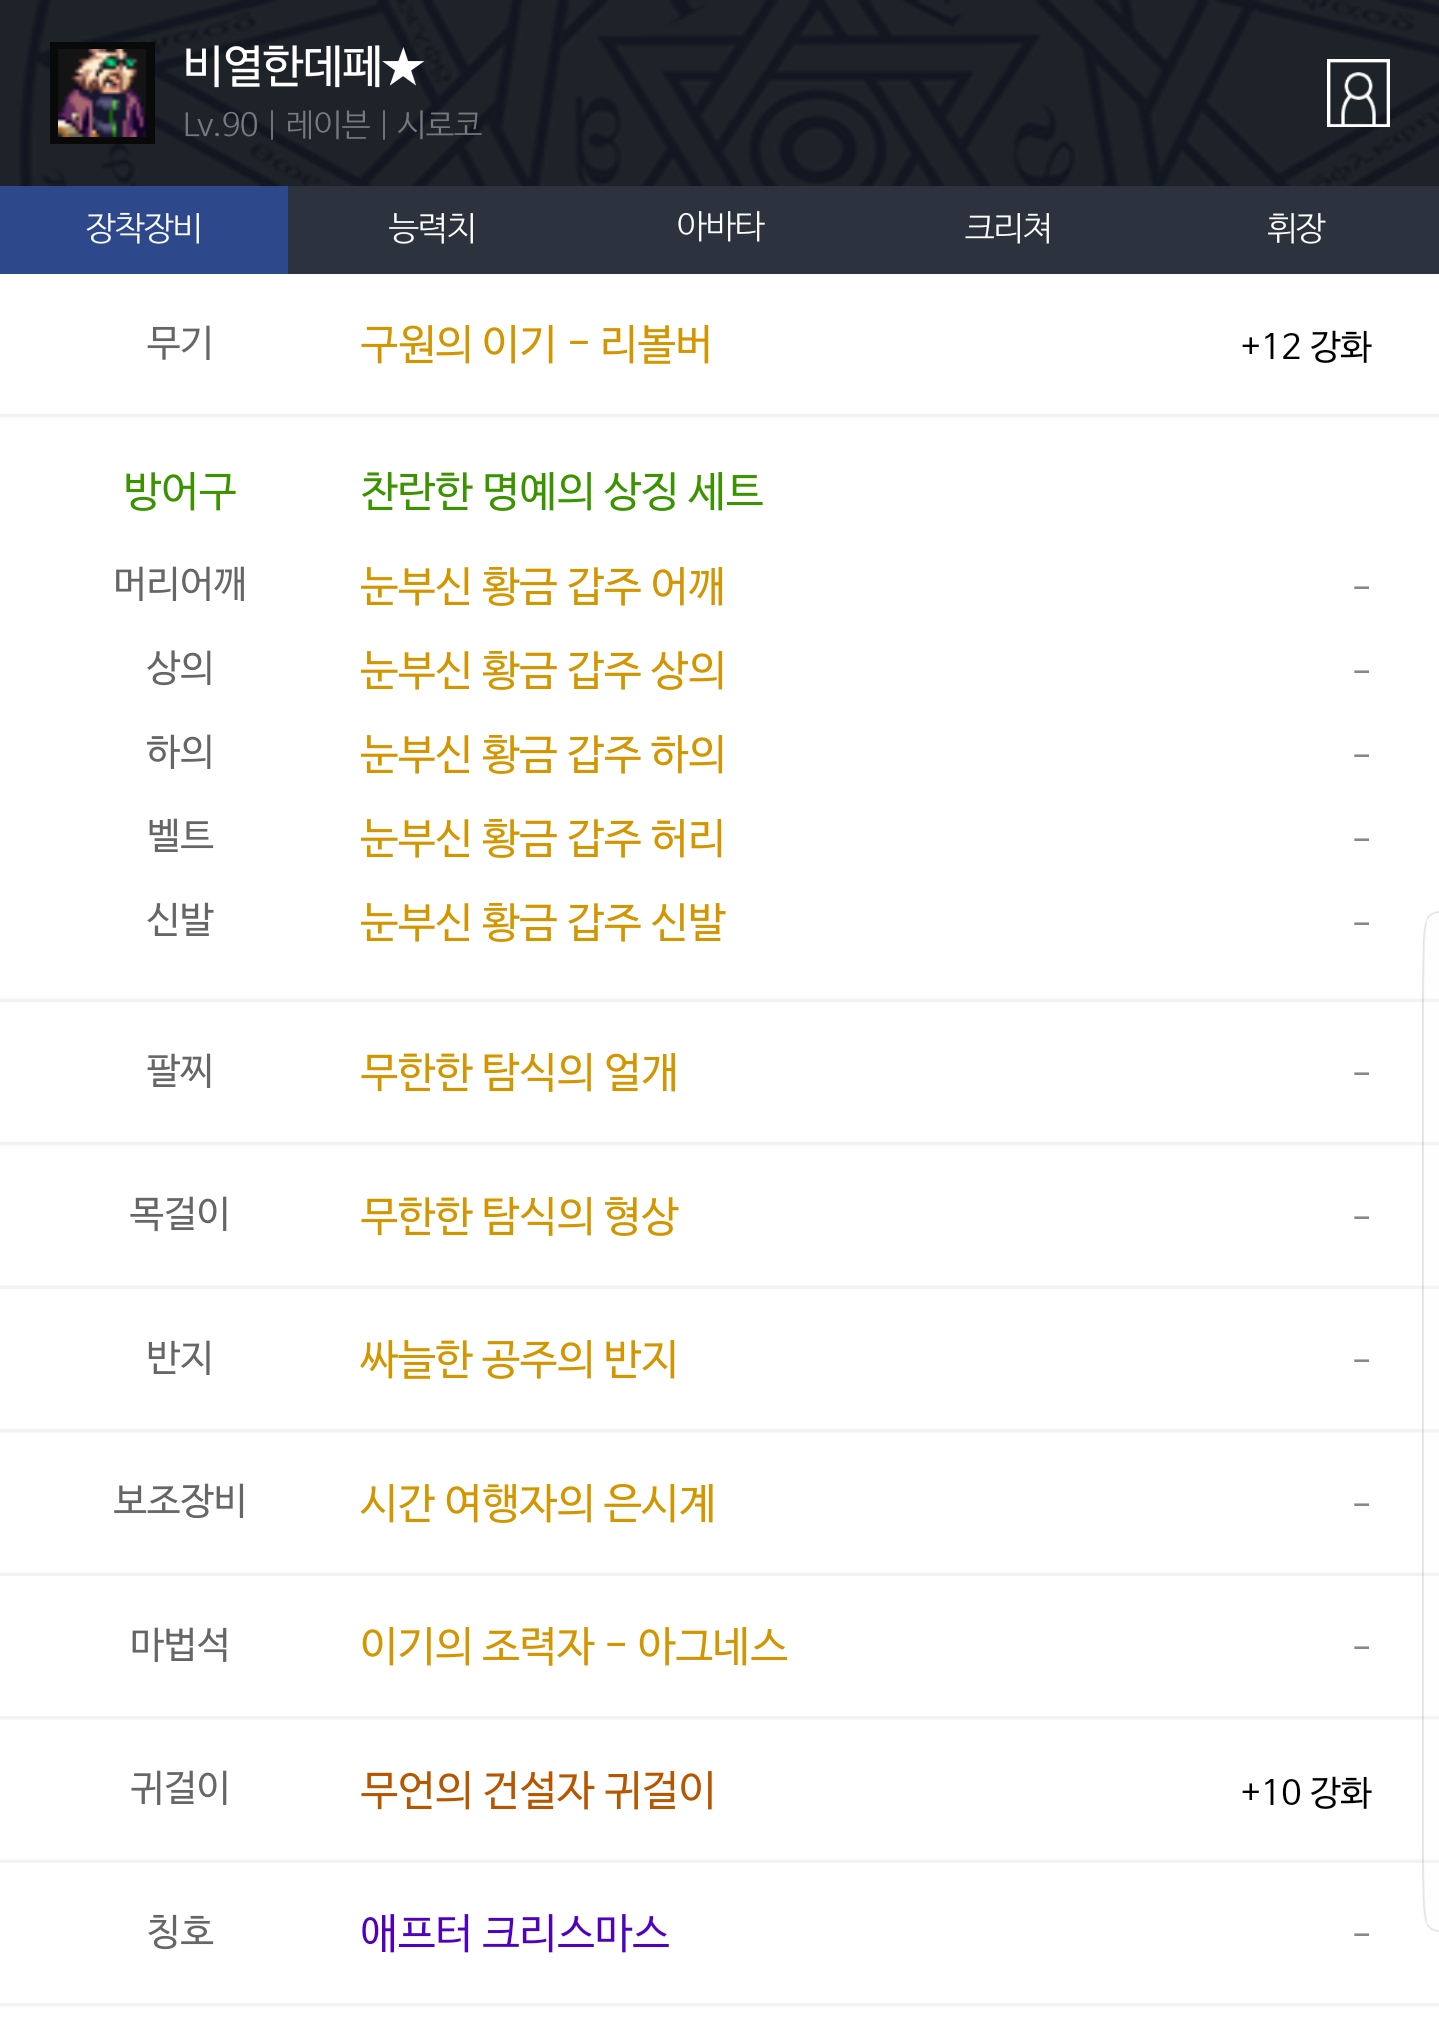
Task: Open ring 싸늘한 공주의 반지
Action: (519, 1359)
